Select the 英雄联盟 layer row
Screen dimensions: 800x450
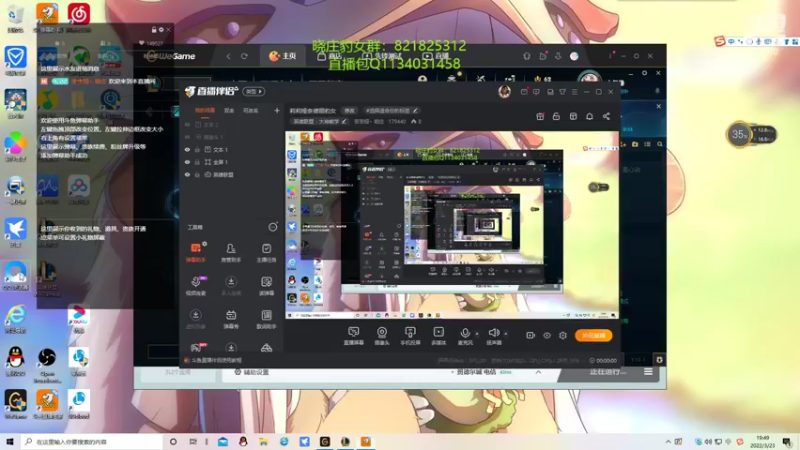pos(232,174)
